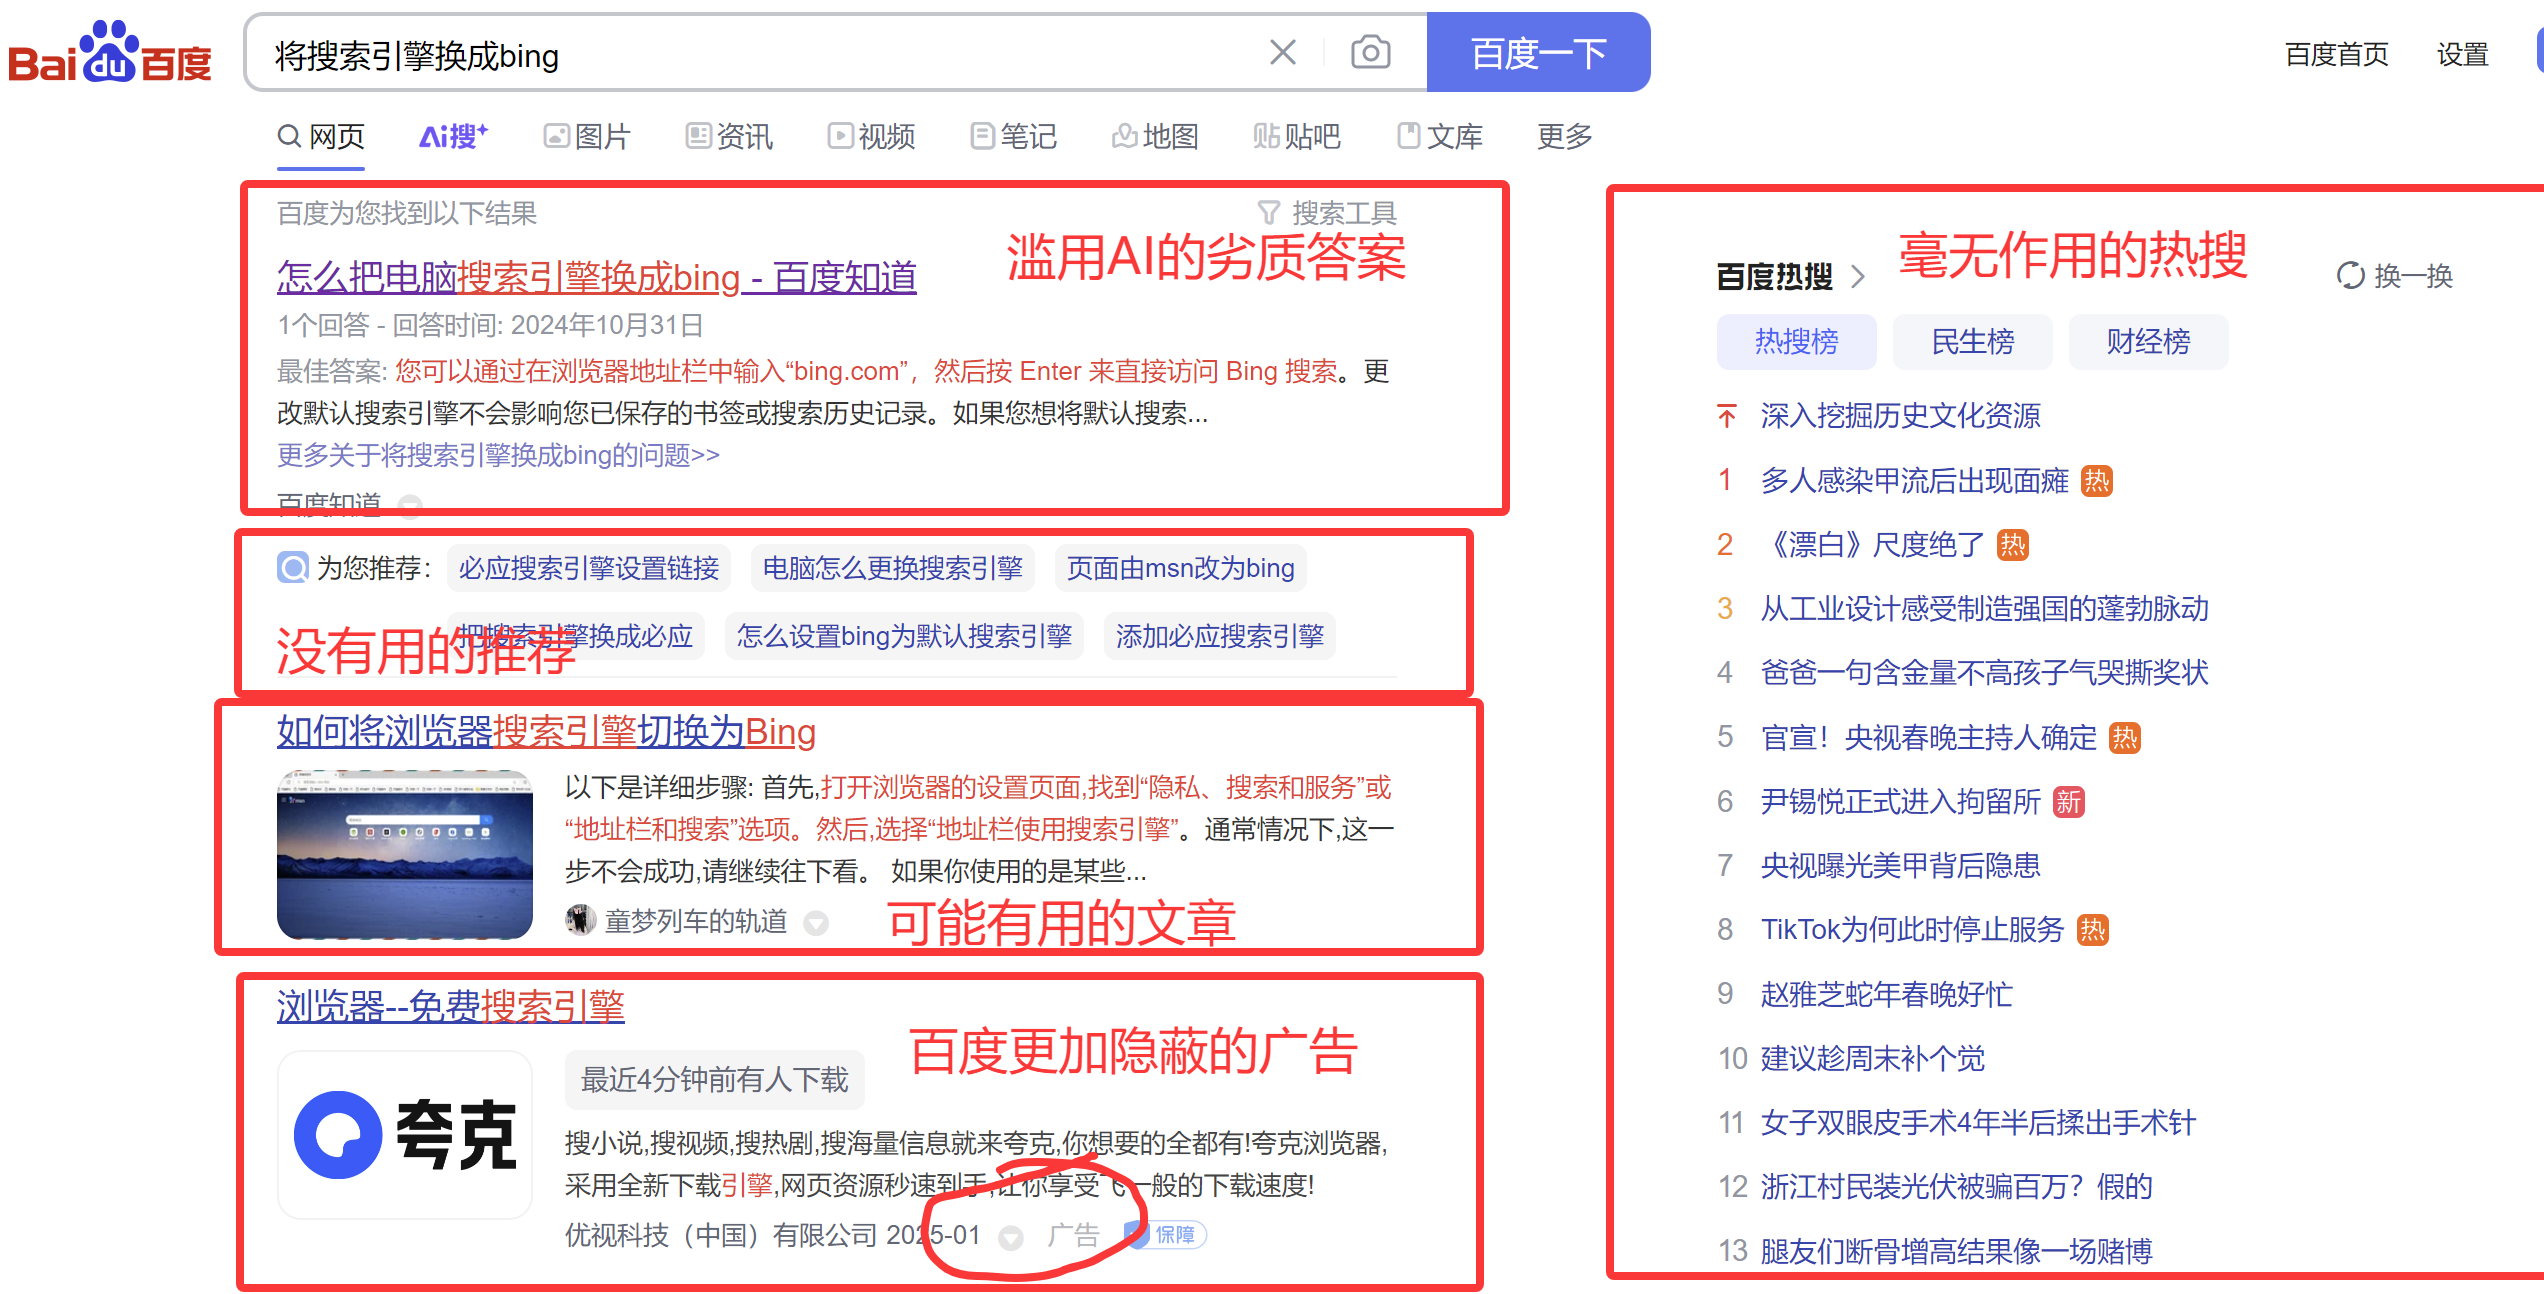Open 设置 in the top right corner
The width and height of the screenshot is (2544, 1294).
point(2462,55)
